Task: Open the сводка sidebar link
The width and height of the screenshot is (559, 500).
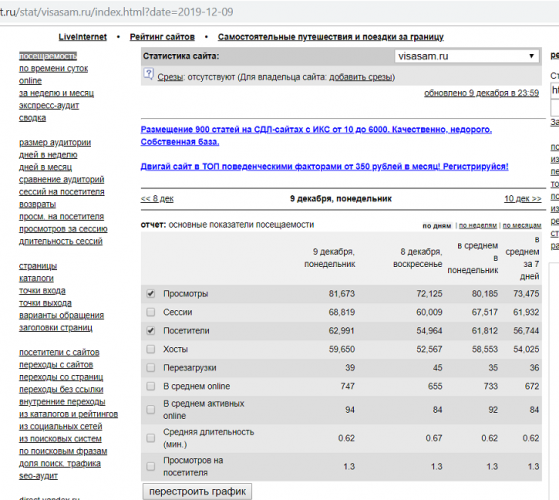Action: pyautogui.click(x=32, y=118)
